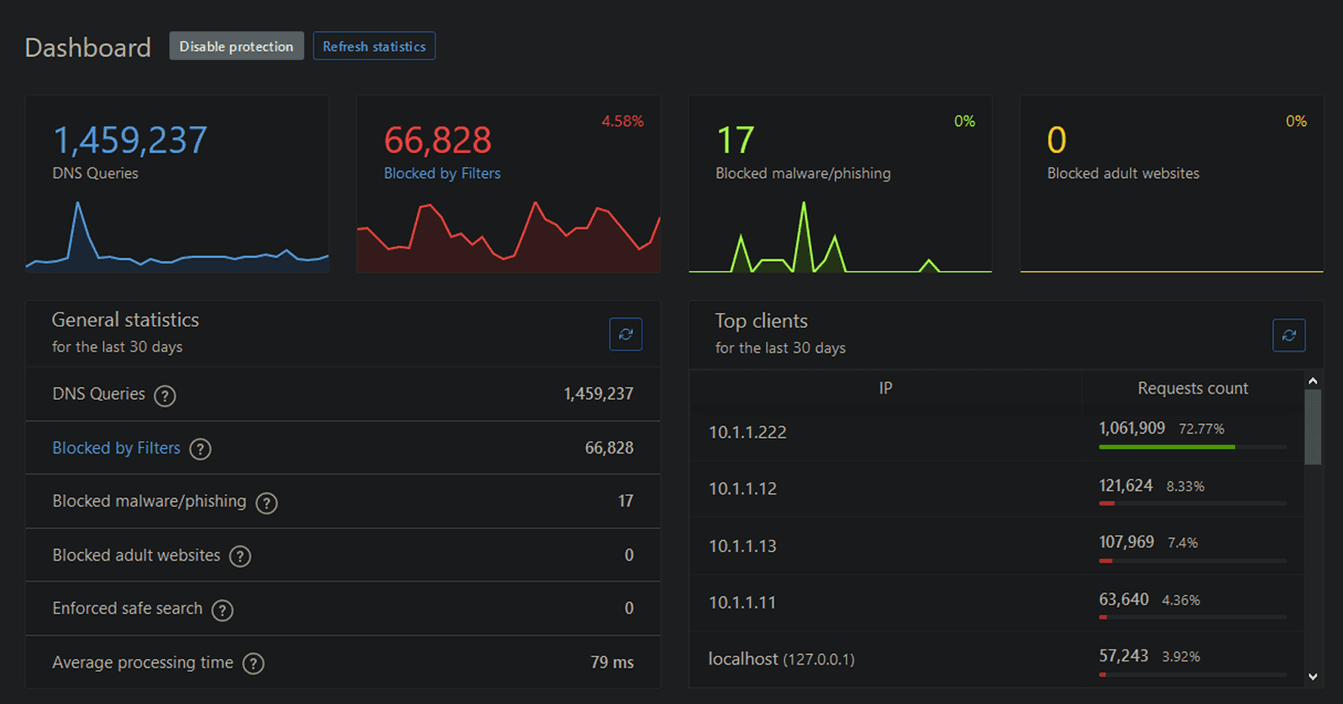Click help icon beside Blocked by Filters
The height and width of the screenshot is (704, 1343).
[x=200, y=449]
